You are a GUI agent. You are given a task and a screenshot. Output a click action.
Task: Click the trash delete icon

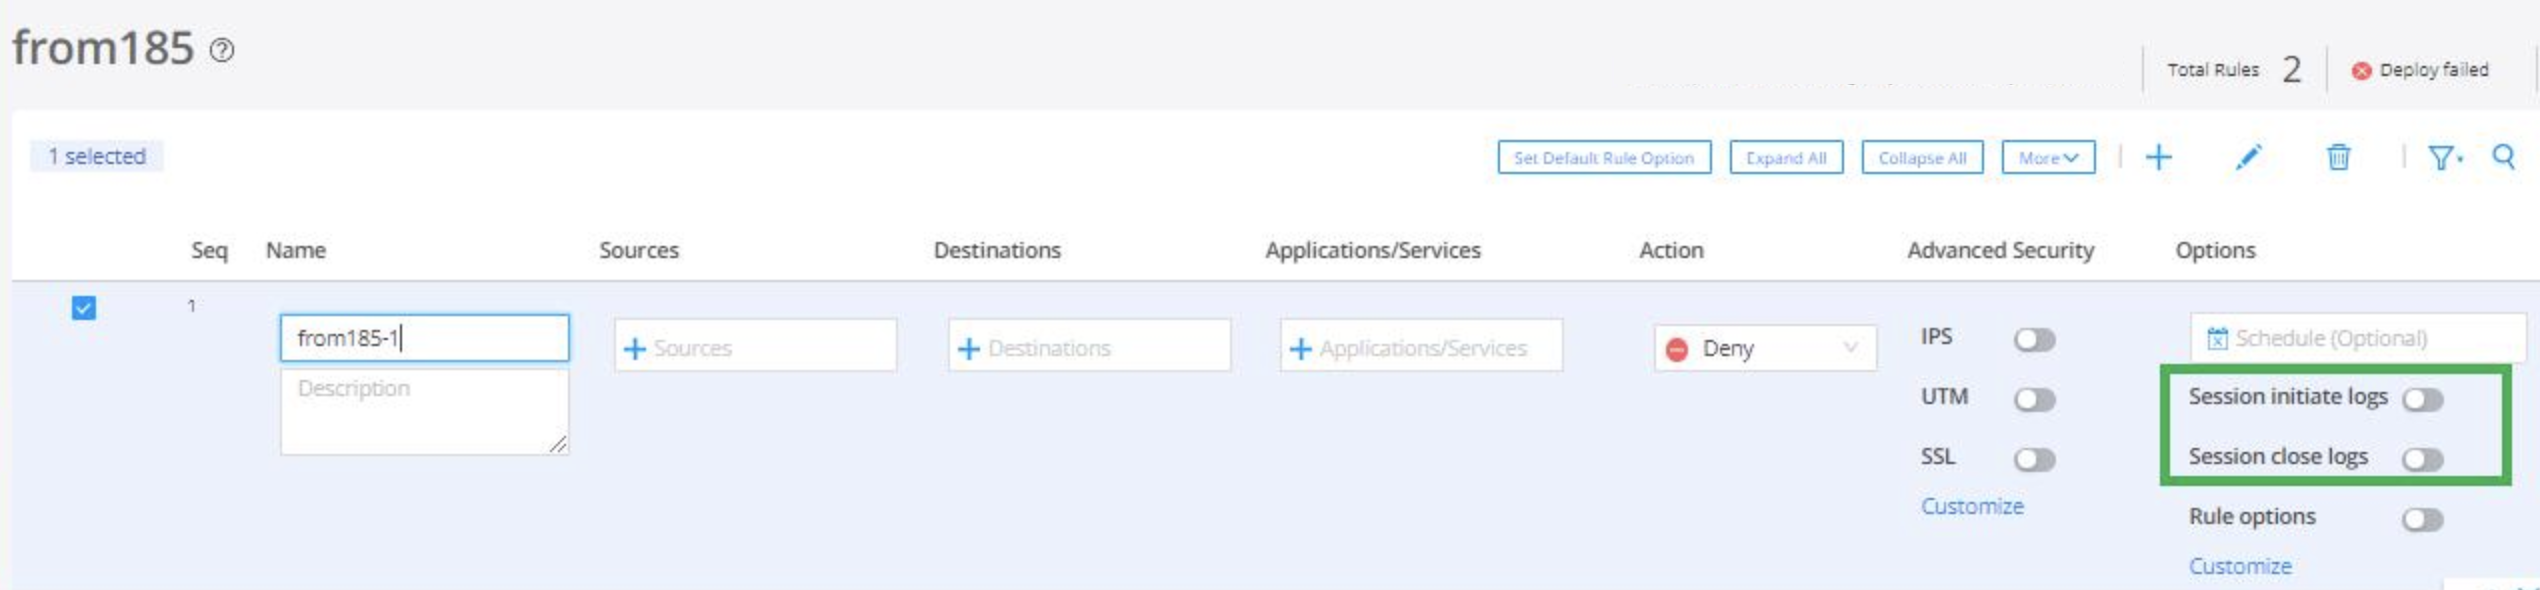click(x=2337, y=157)
